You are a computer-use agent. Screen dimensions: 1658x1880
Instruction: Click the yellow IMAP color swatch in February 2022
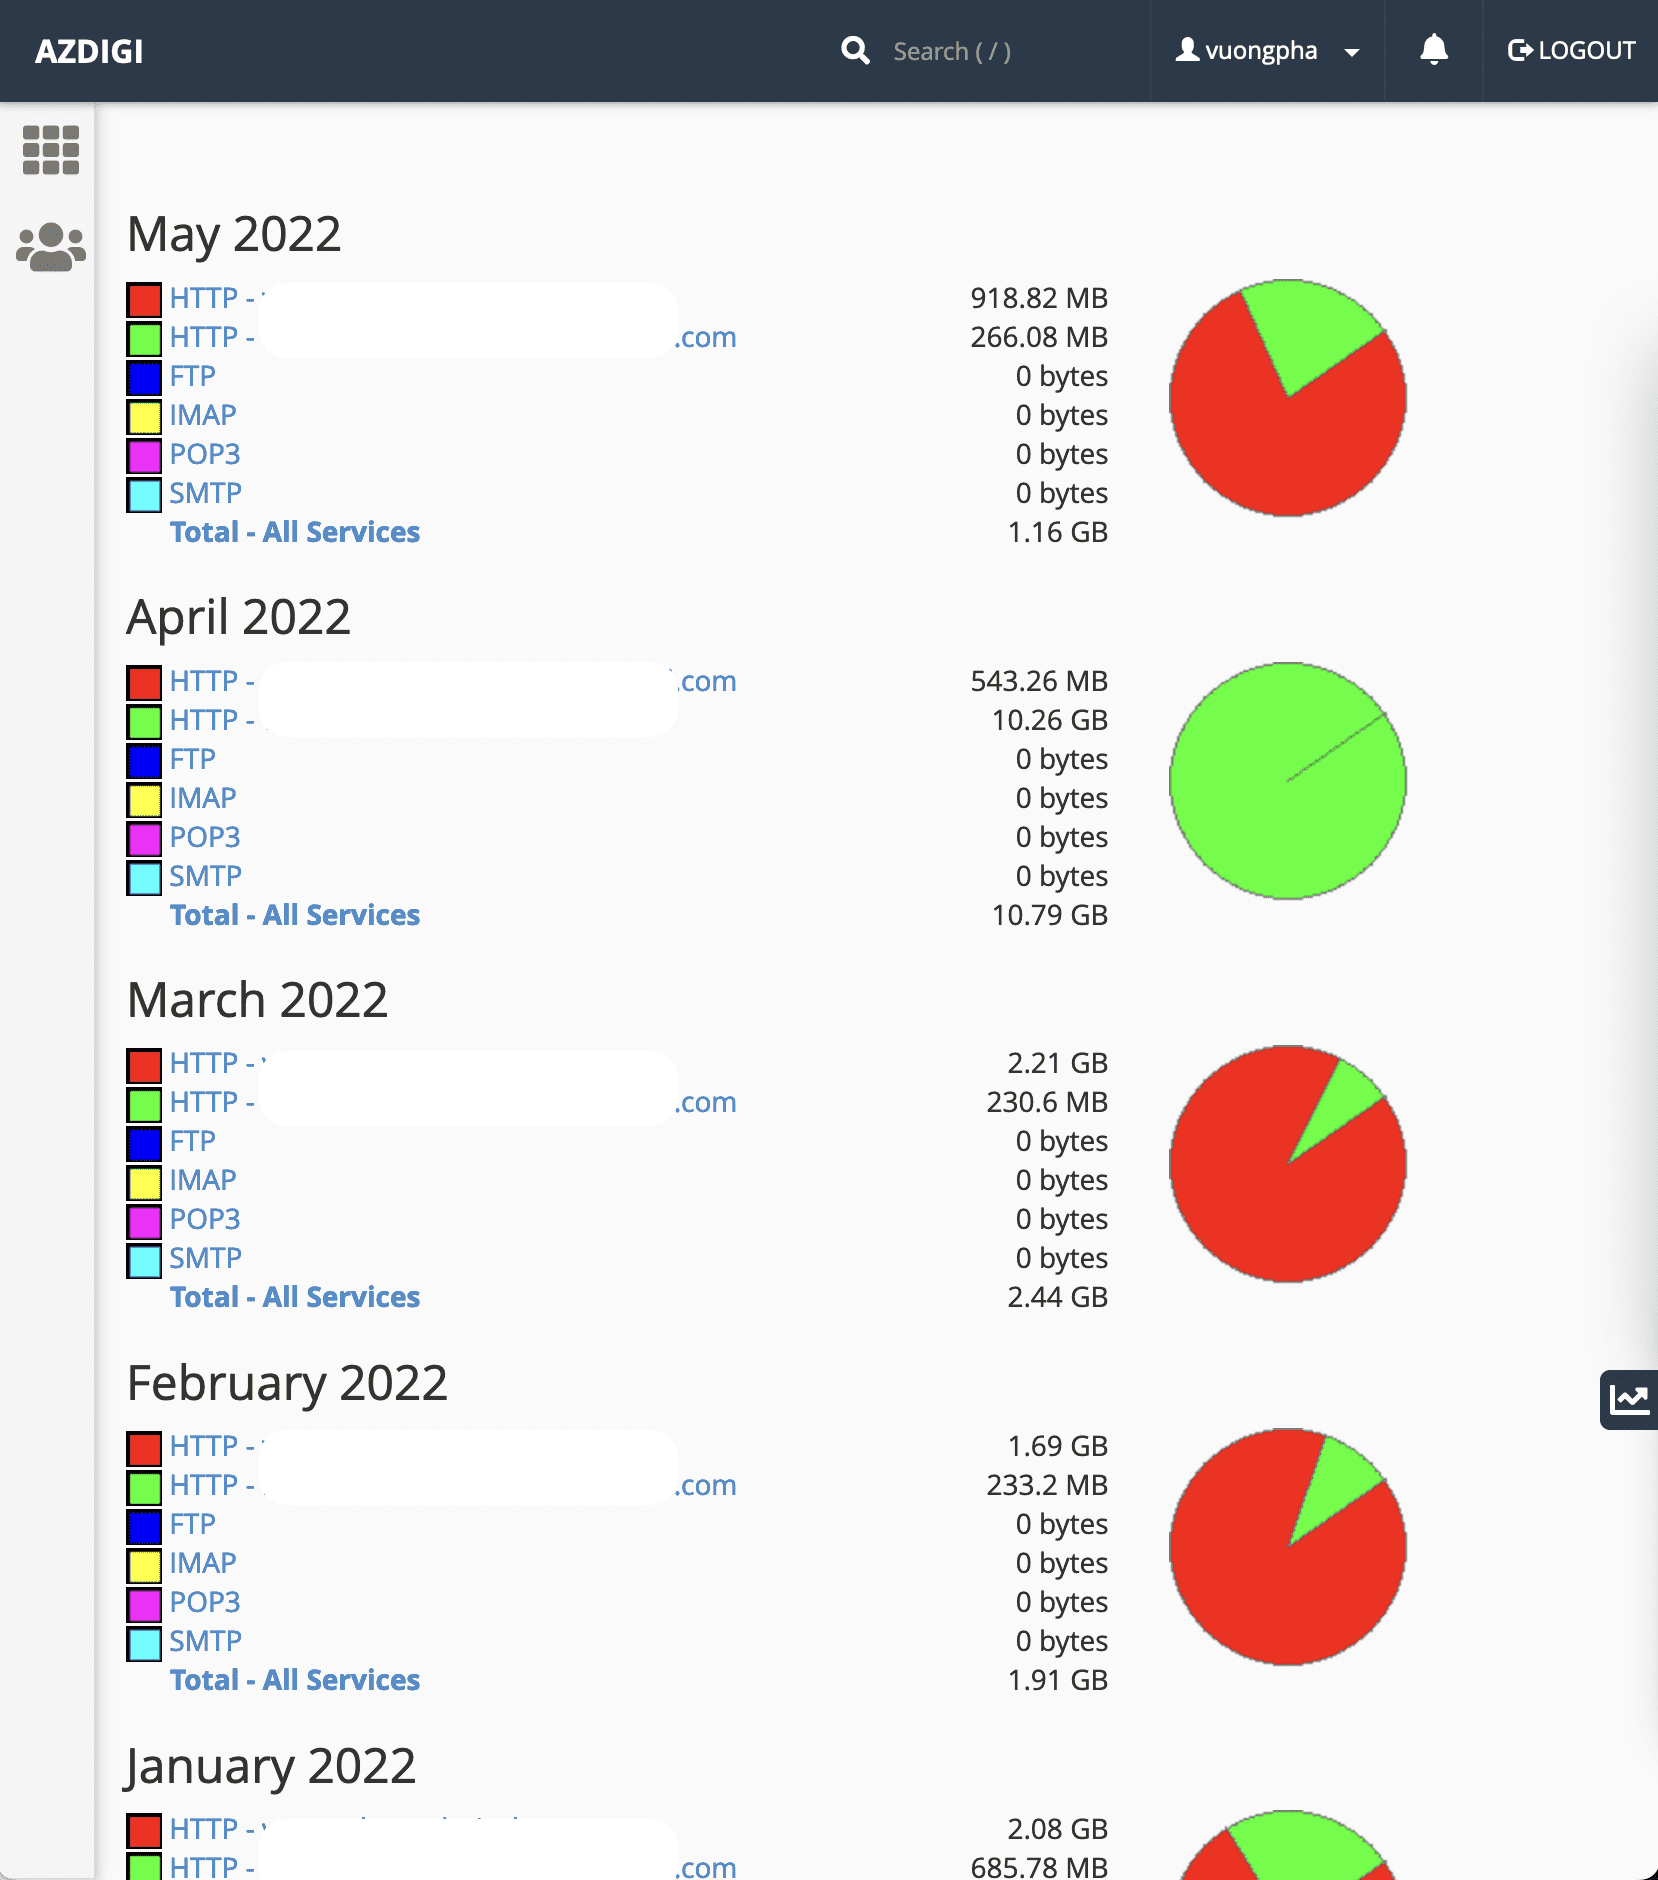142,1563
